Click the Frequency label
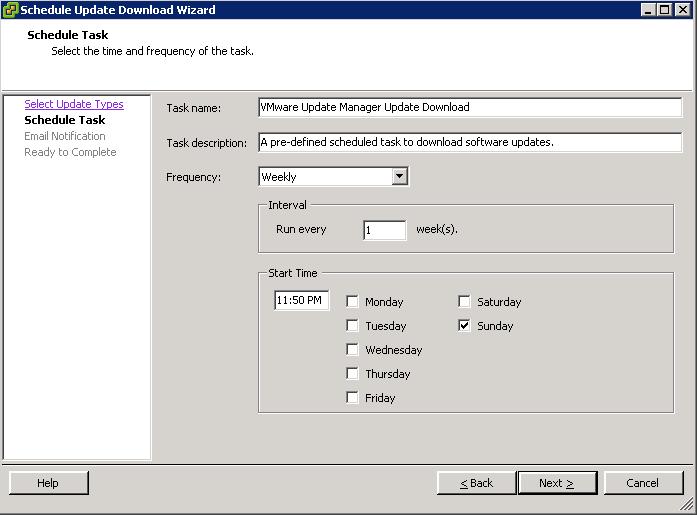697x515 pixels. click(x=193, y=177)
